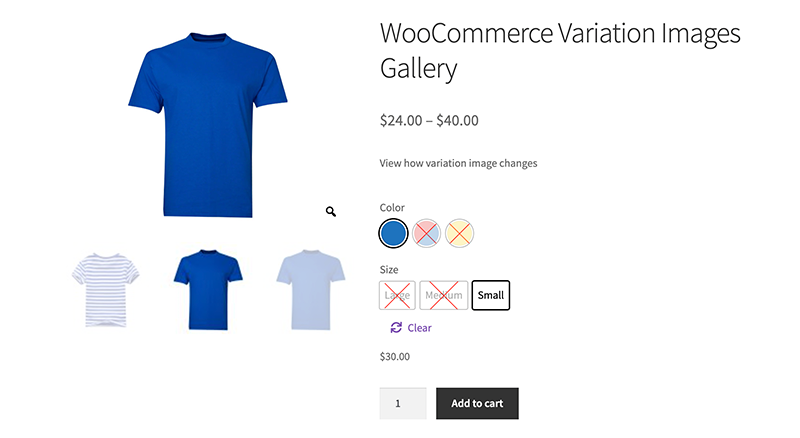Viewport: 800px width, 438px height.
Task: Click the quantity input field
Action: [403, 403]
